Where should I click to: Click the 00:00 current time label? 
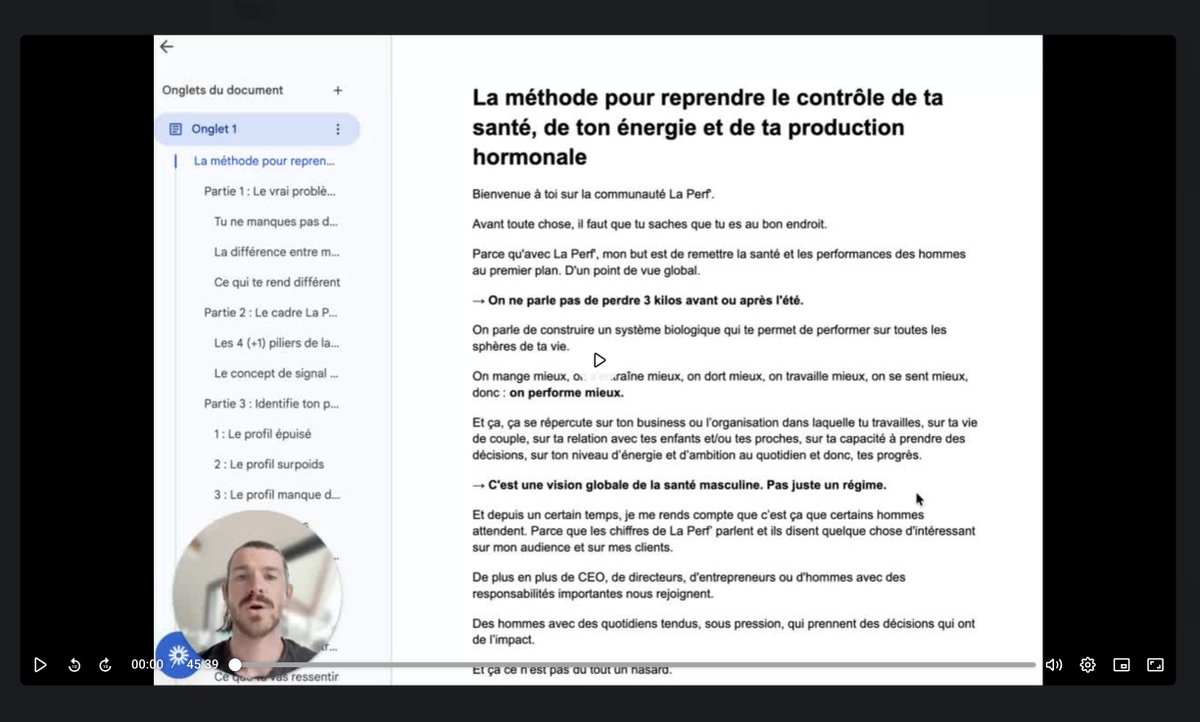point(147,665)
